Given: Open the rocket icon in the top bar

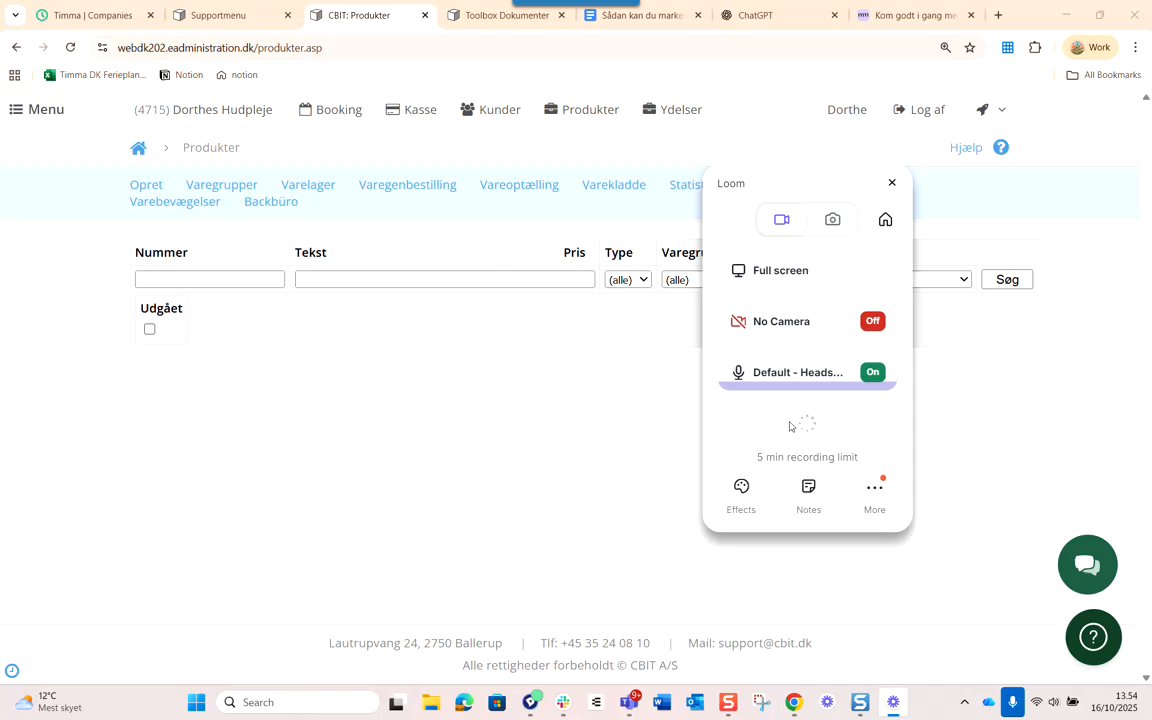Looking at the screenshot, I should pos(982,109).
